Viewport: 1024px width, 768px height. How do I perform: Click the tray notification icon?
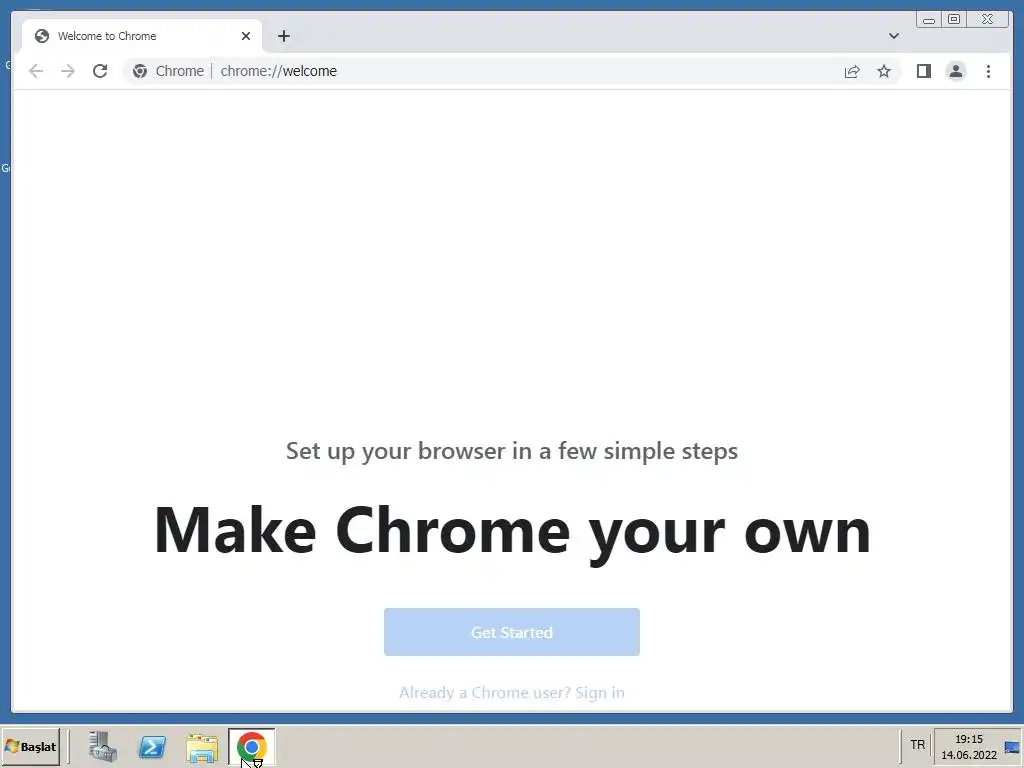tap(1012, 747)
